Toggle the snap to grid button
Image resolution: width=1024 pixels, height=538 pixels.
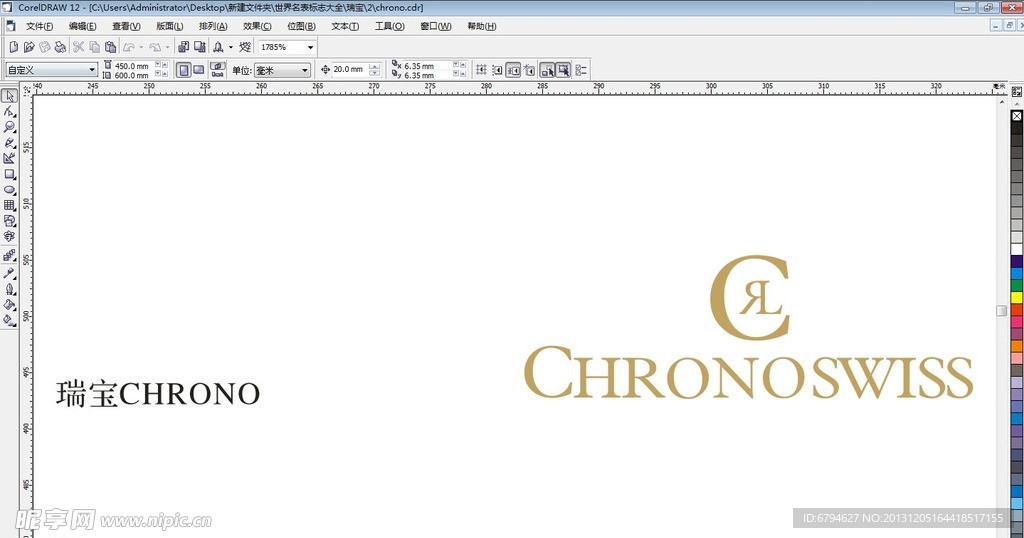pyautogui.click(x=481, y=70)
